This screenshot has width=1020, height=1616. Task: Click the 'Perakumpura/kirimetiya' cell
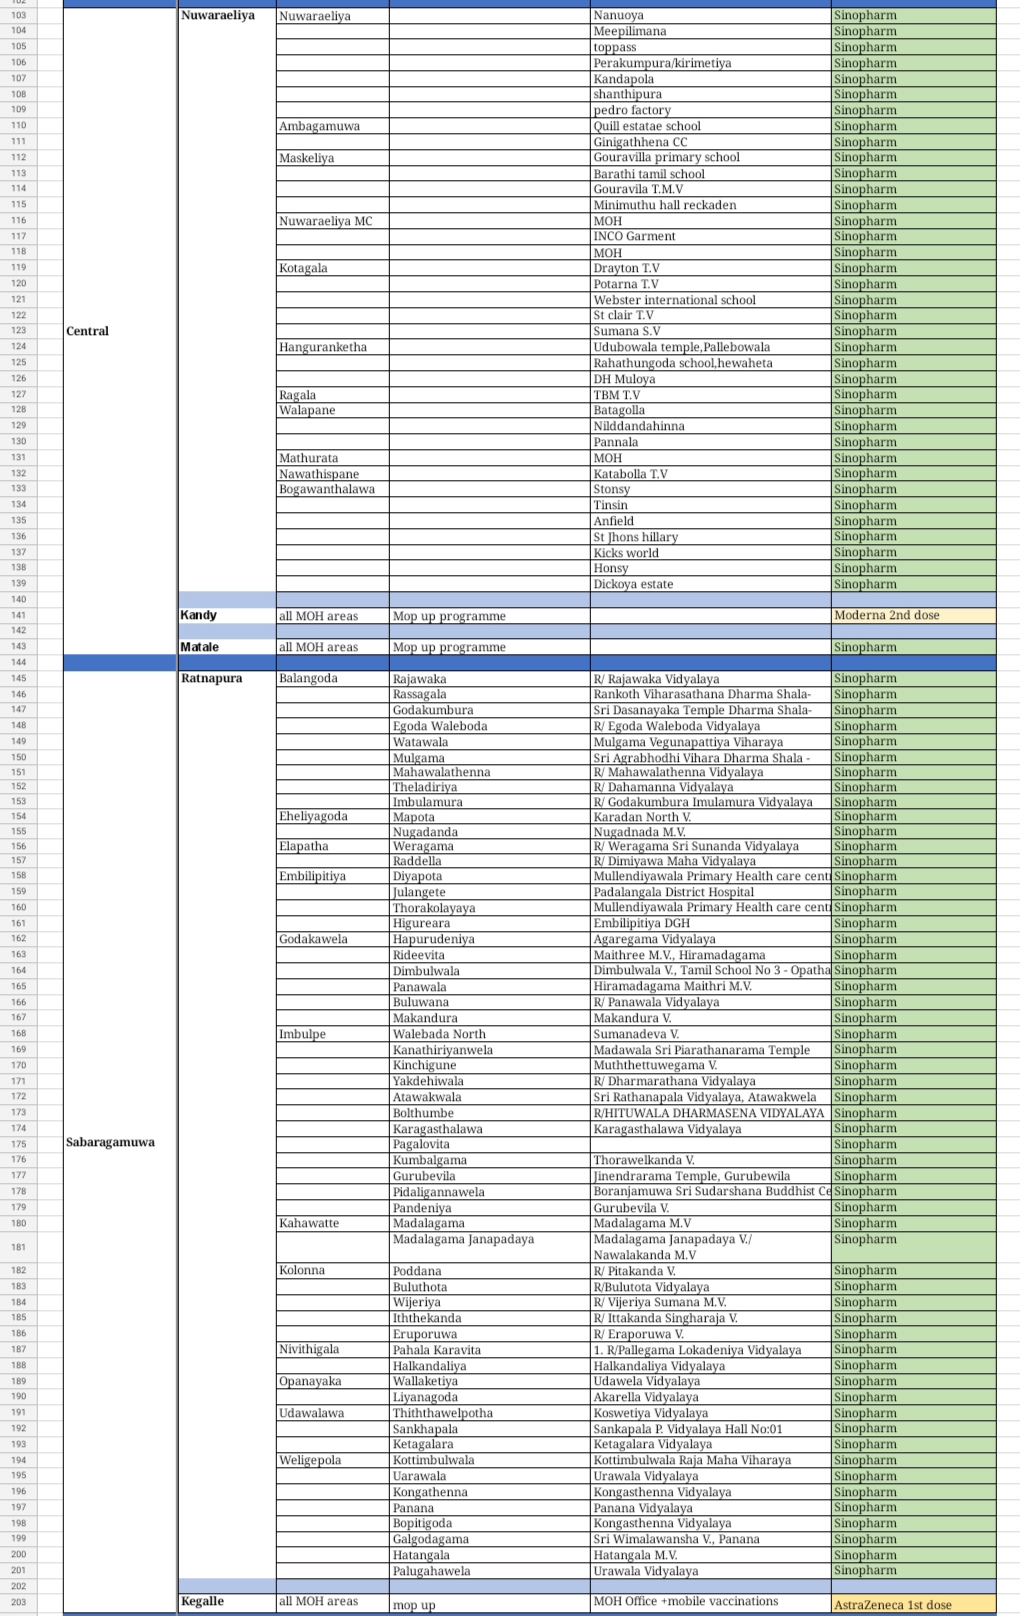710,63
